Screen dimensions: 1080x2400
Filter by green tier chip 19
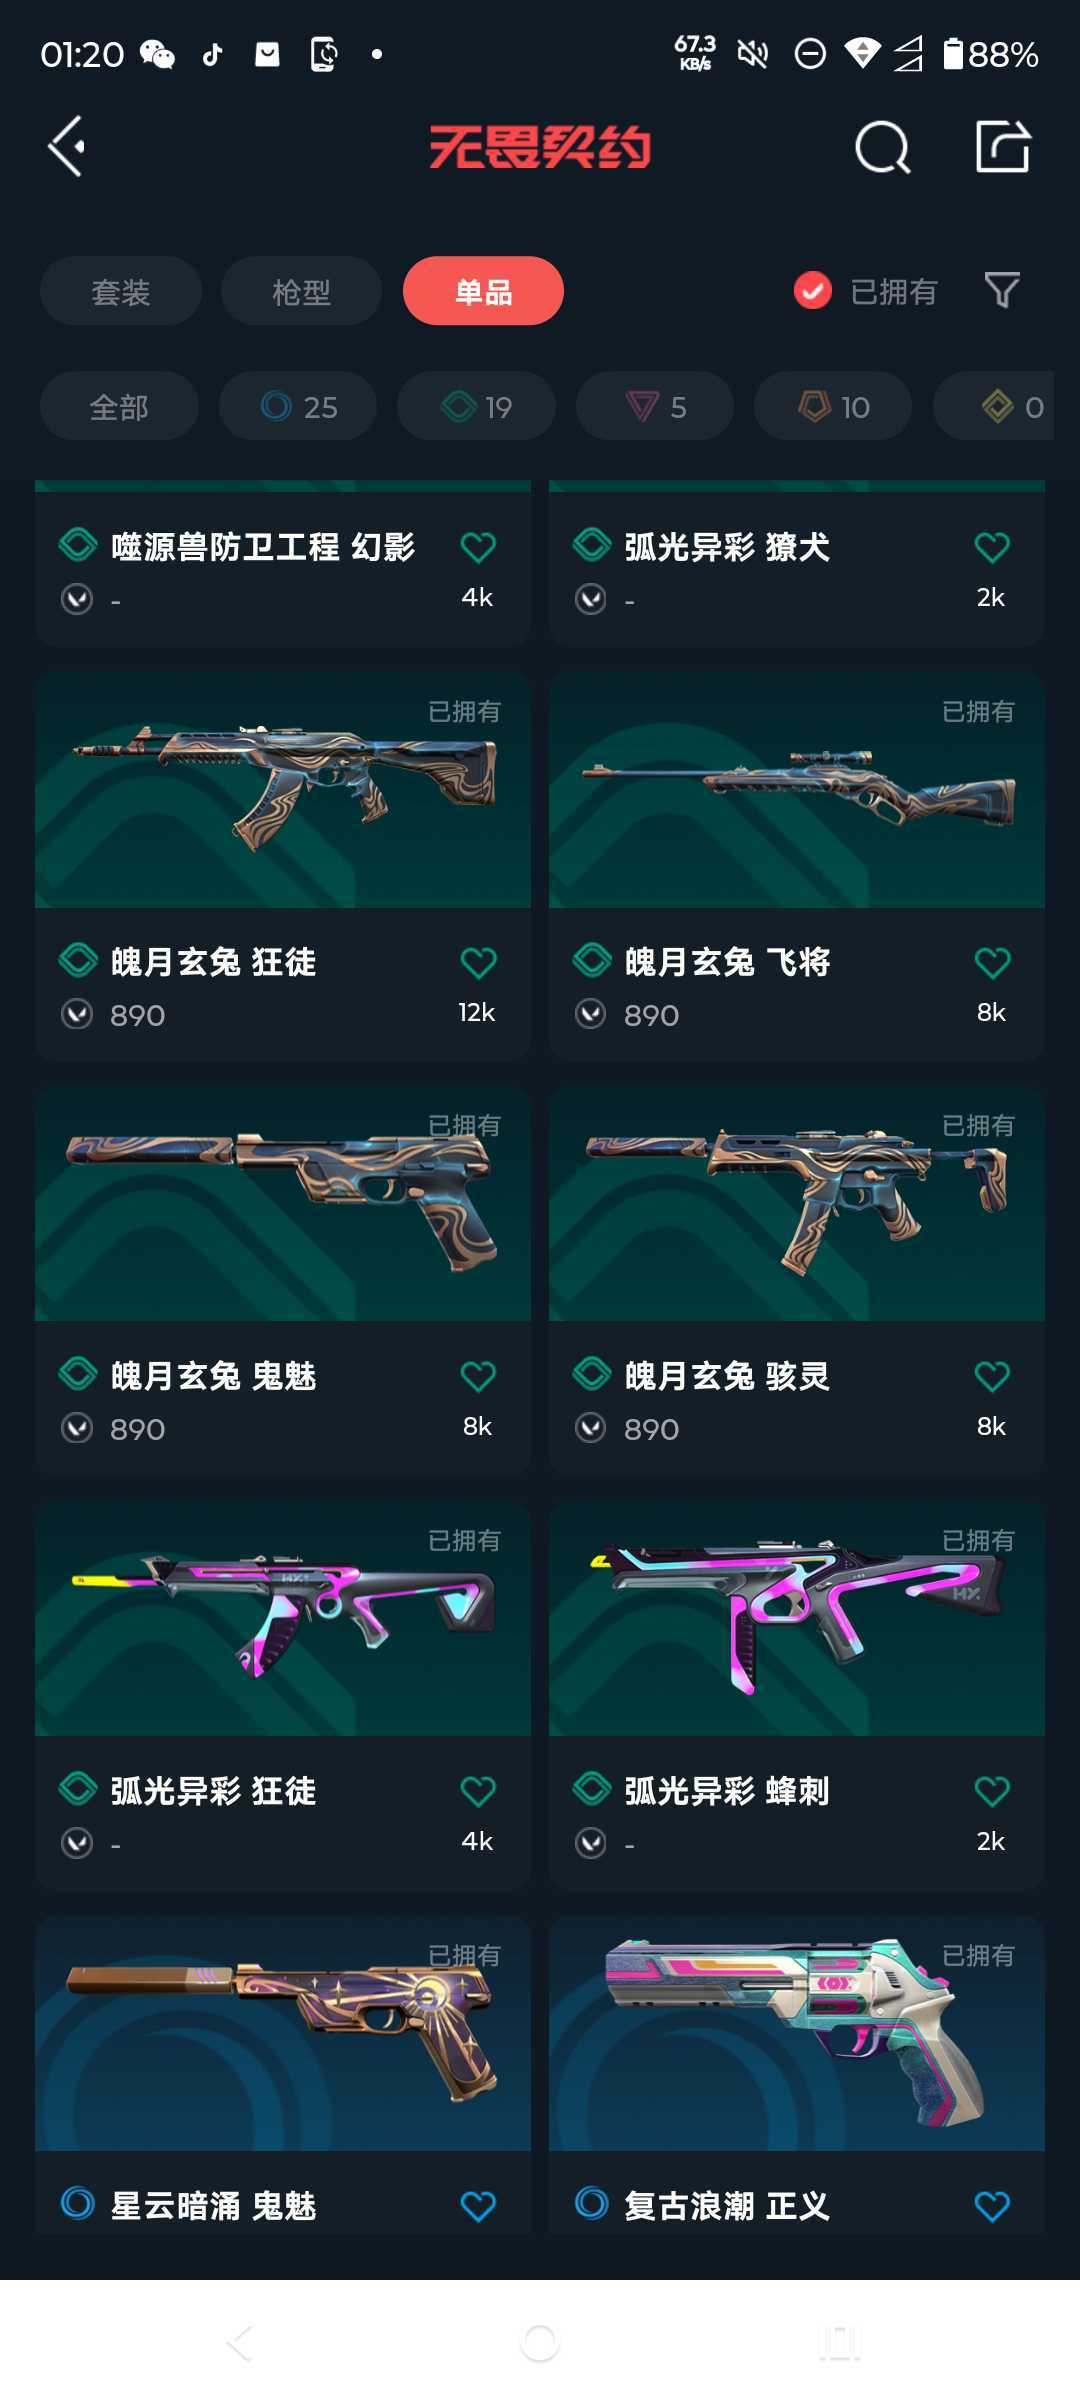point(476,406)
